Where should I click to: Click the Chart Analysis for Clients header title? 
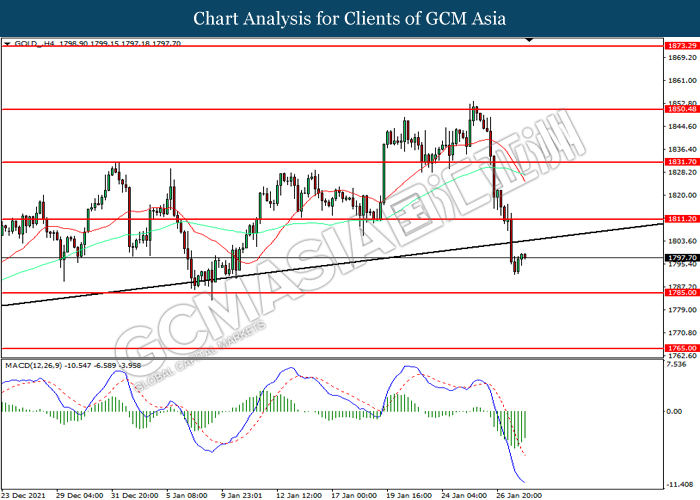(350, 19)
